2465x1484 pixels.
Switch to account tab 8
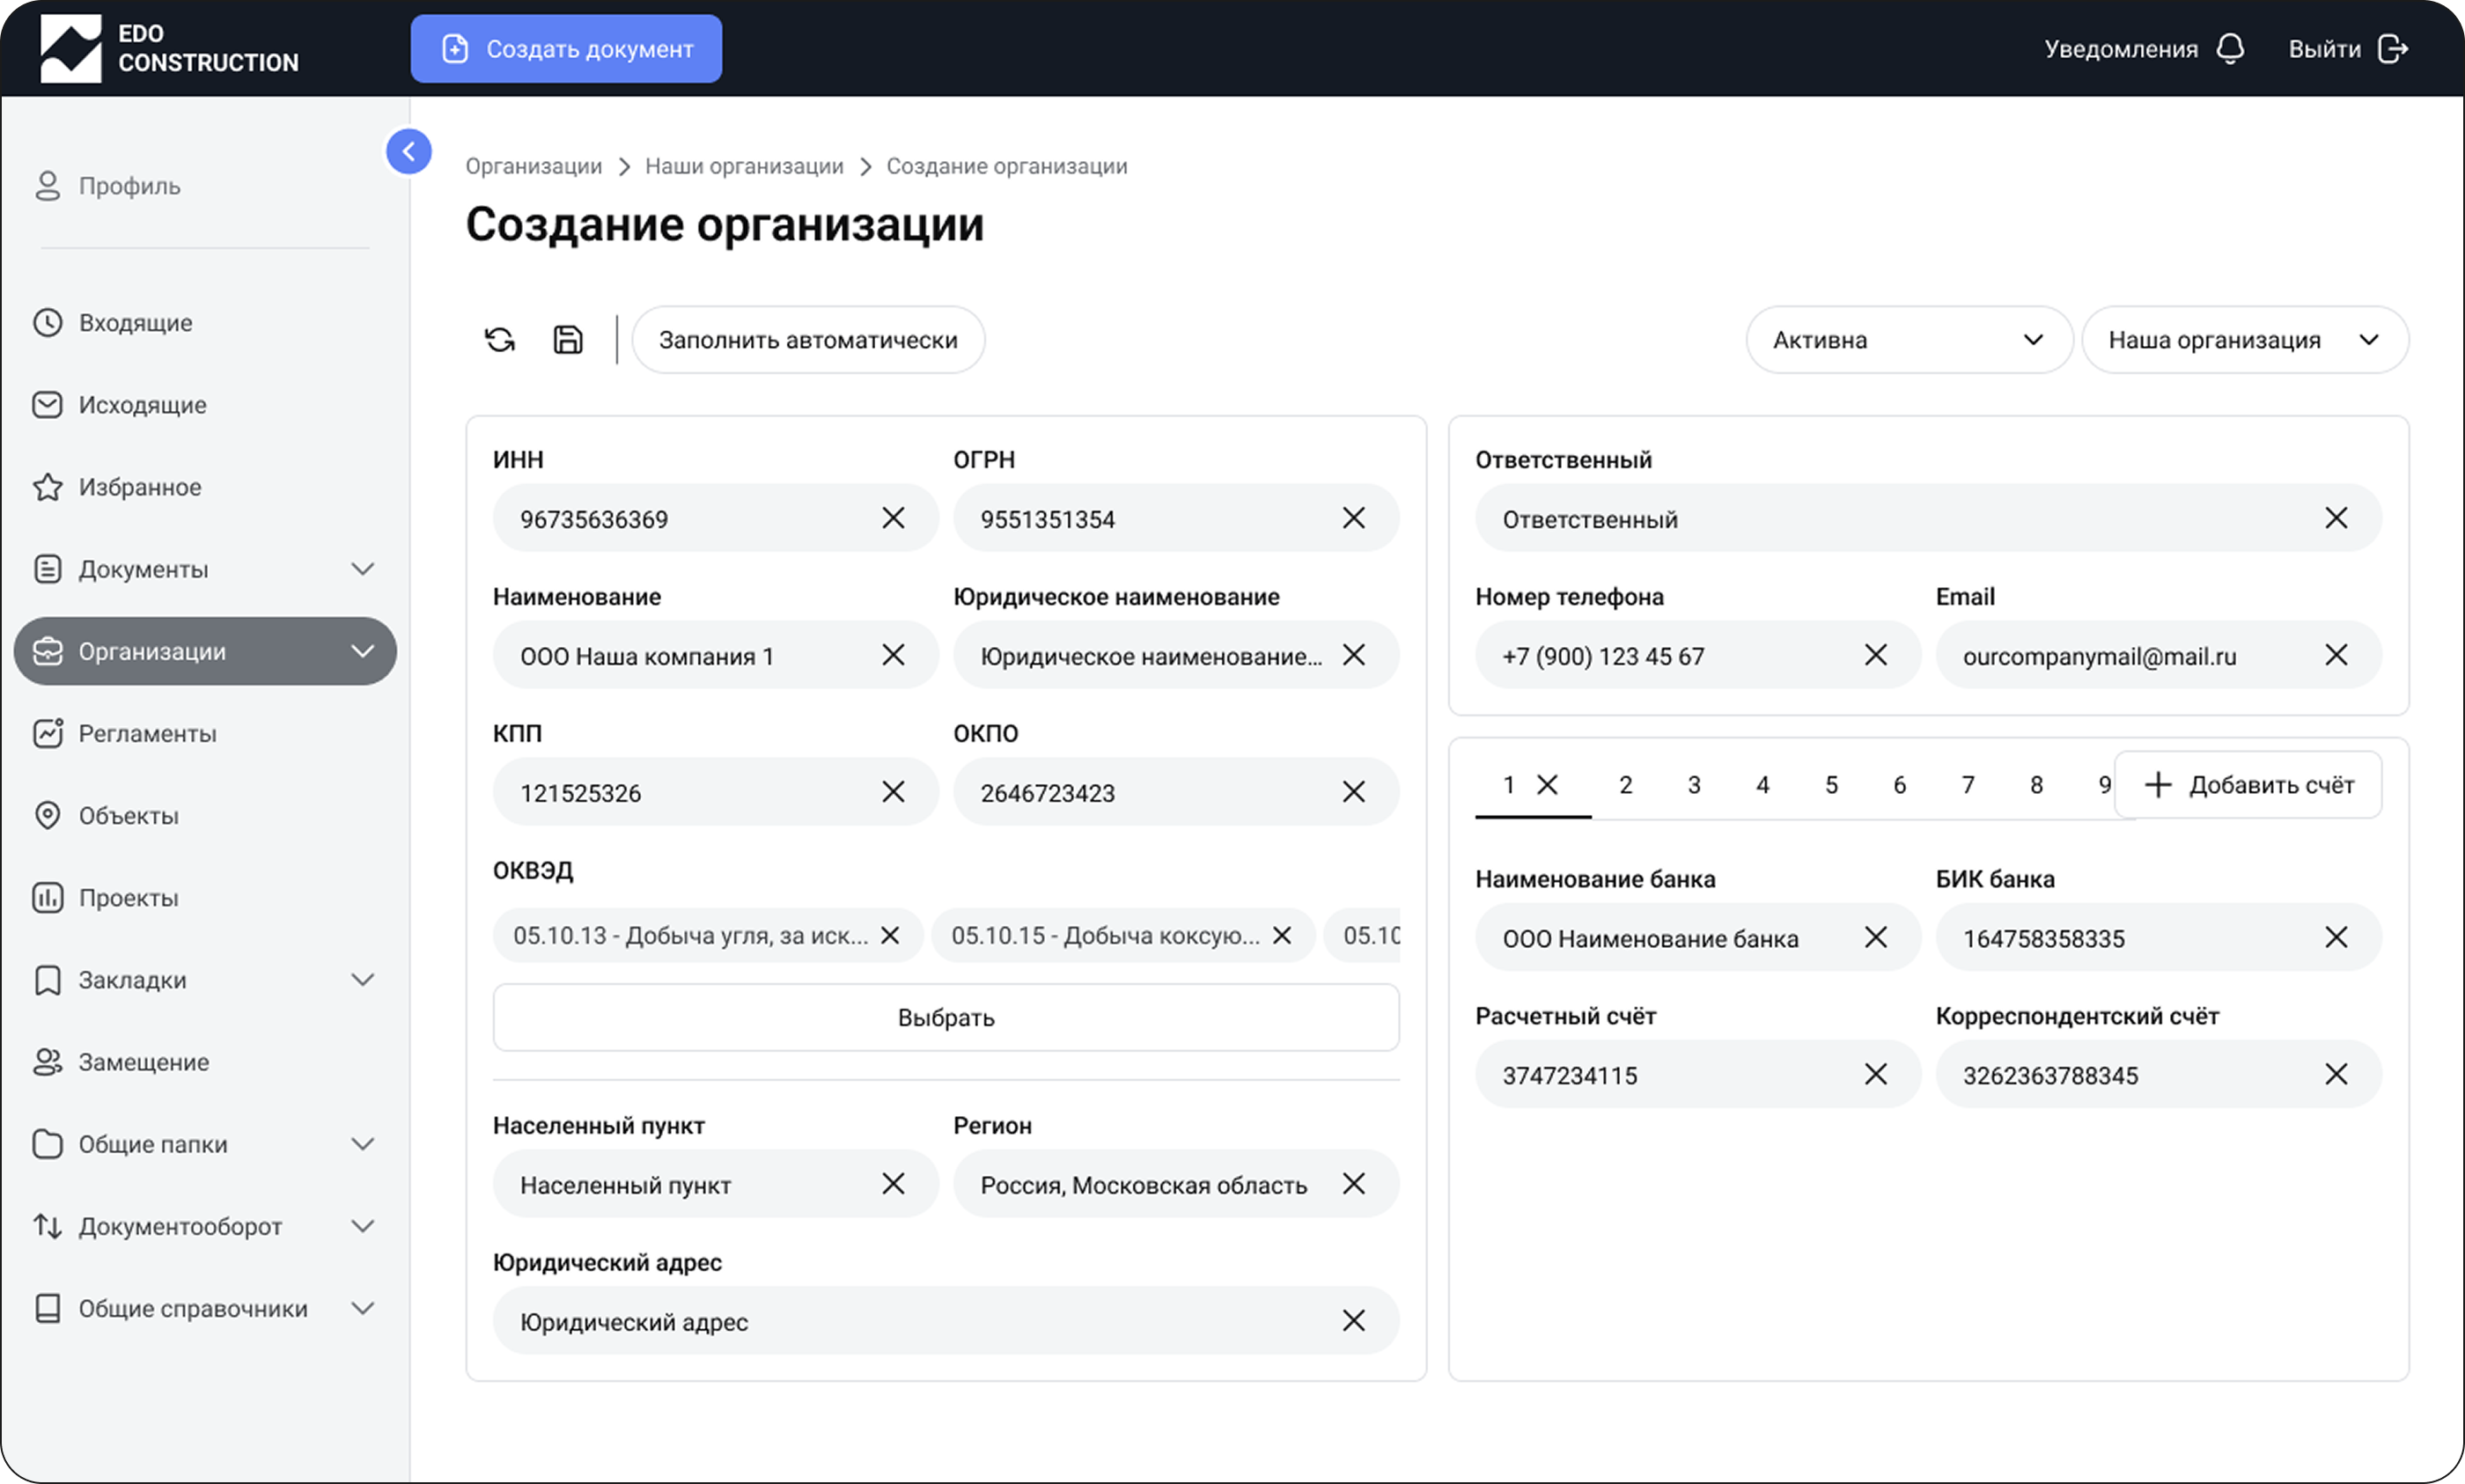2036,785
